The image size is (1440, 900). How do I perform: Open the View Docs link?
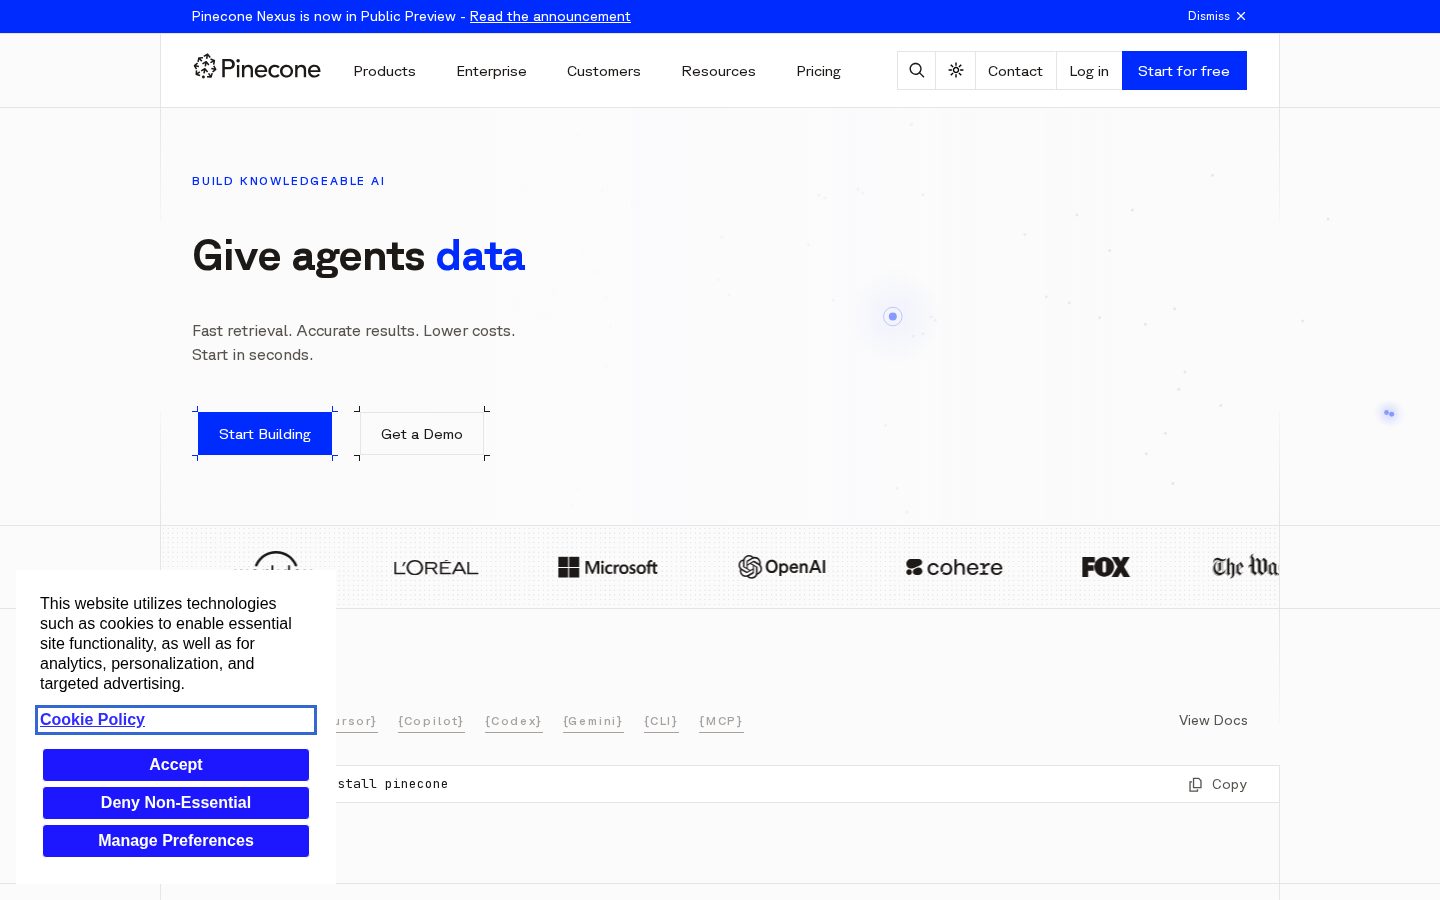(1213, 720)
